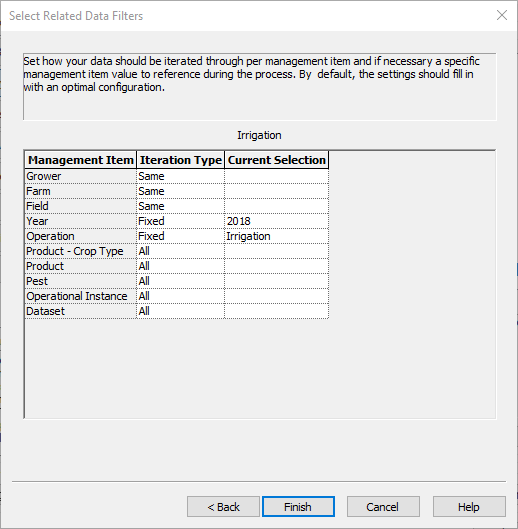Click the empty Dataset current selection cell
The width and height of the screenshot is (518, 529).
[276, 311]
